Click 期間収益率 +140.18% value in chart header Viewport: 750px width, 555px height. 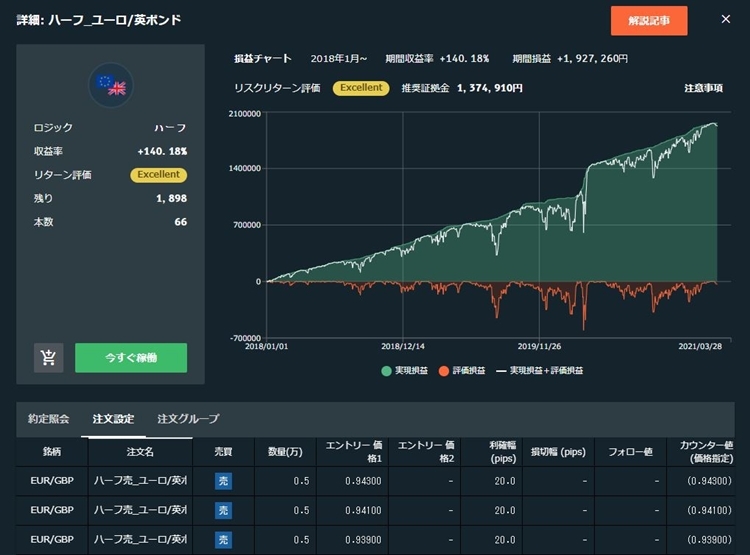pos(464,58)
